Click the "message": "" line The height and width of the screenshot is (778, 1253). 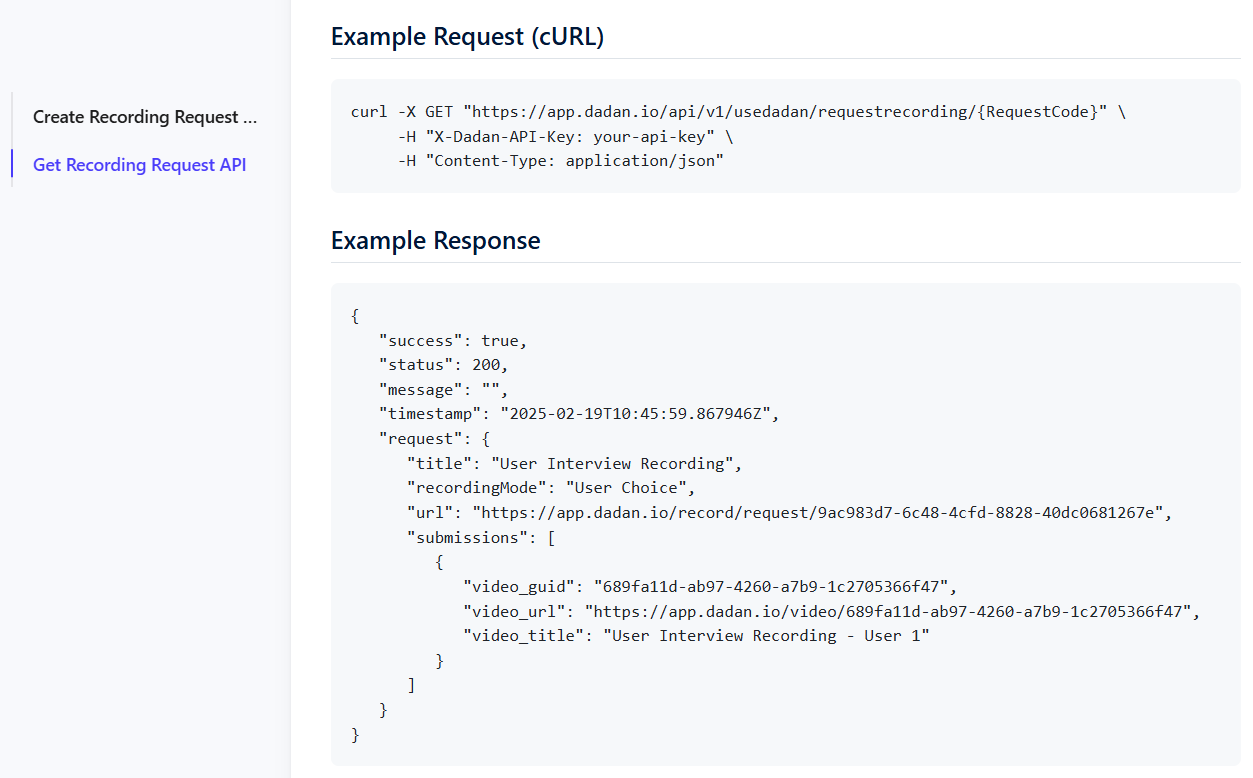point(443,390)
